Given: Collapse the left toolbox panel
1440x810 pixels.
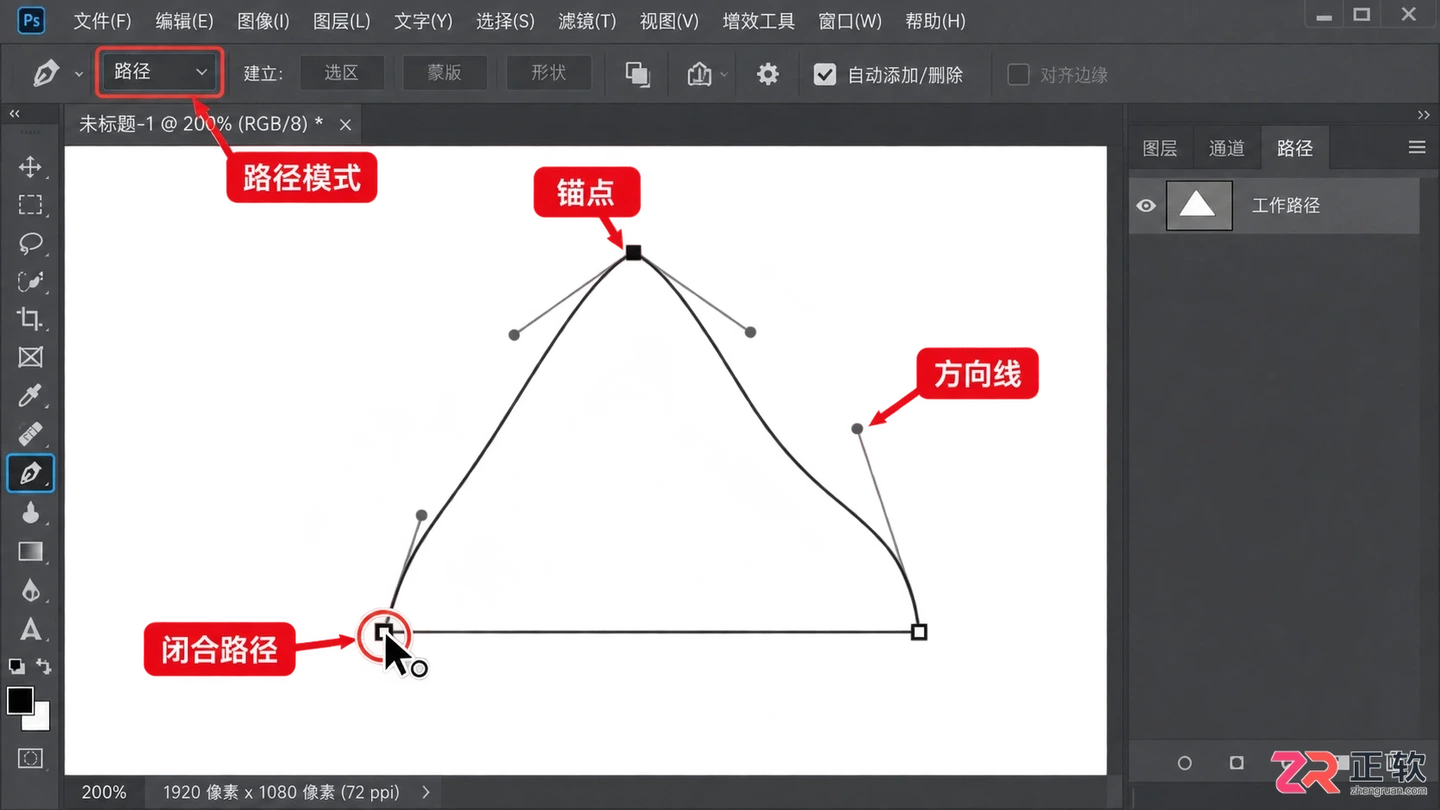Looking at the screenshot, I should 15,114.
